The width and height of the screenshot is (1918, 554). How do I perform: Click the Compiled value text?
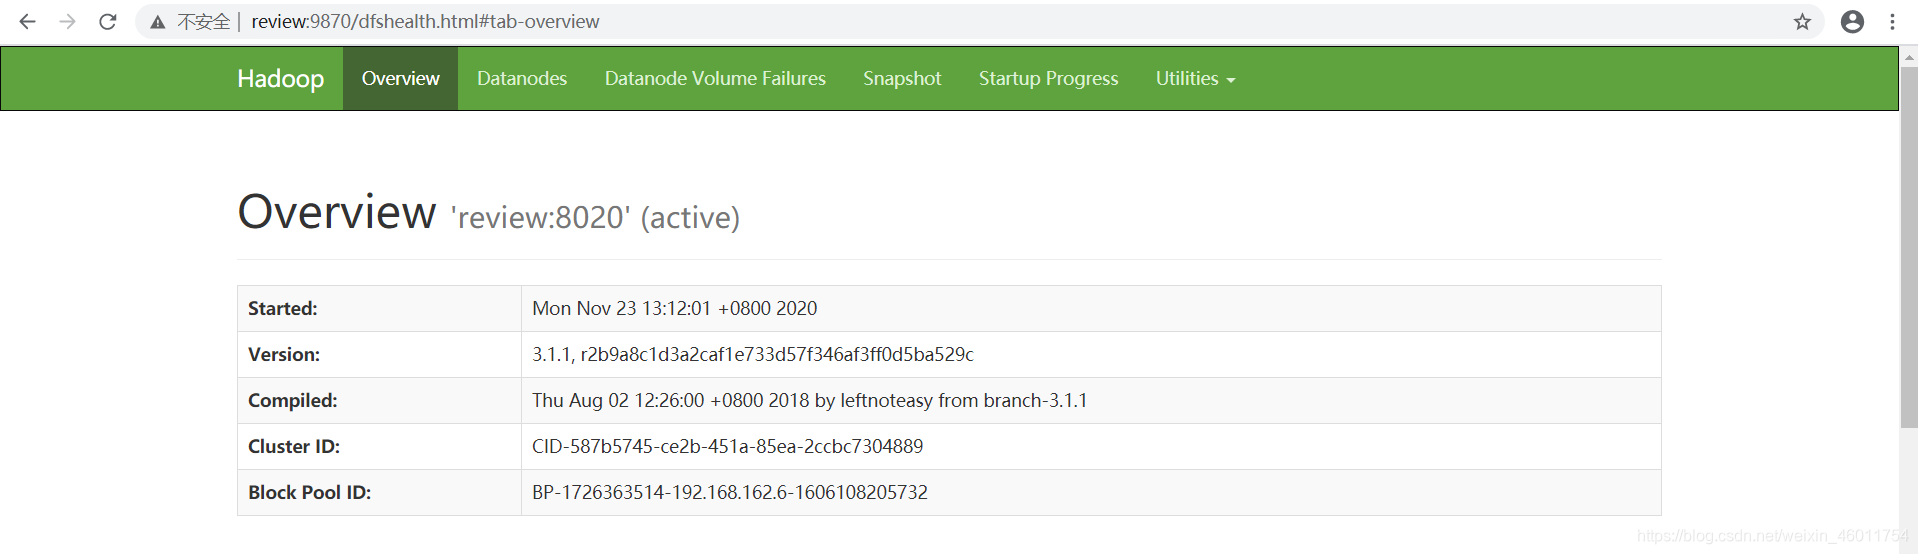click(809, 400)
